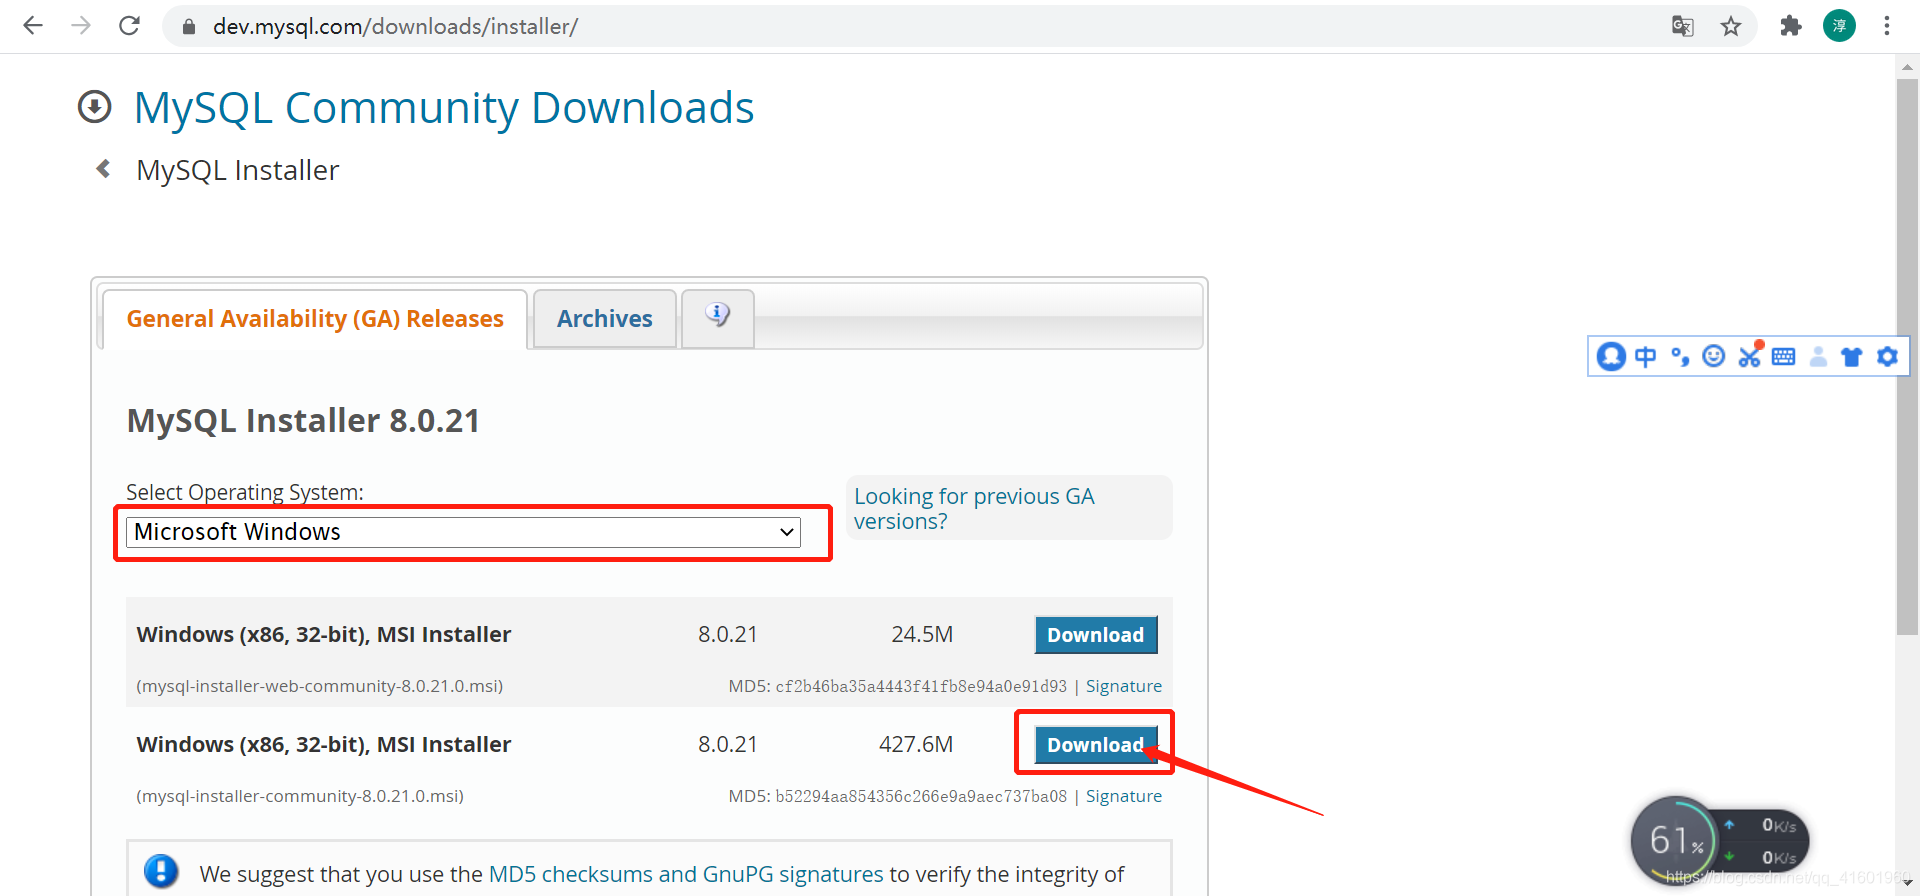This screenshot has height=896, width=1920.
Task: Click the 427.6M file size
Action: [916, 744]
